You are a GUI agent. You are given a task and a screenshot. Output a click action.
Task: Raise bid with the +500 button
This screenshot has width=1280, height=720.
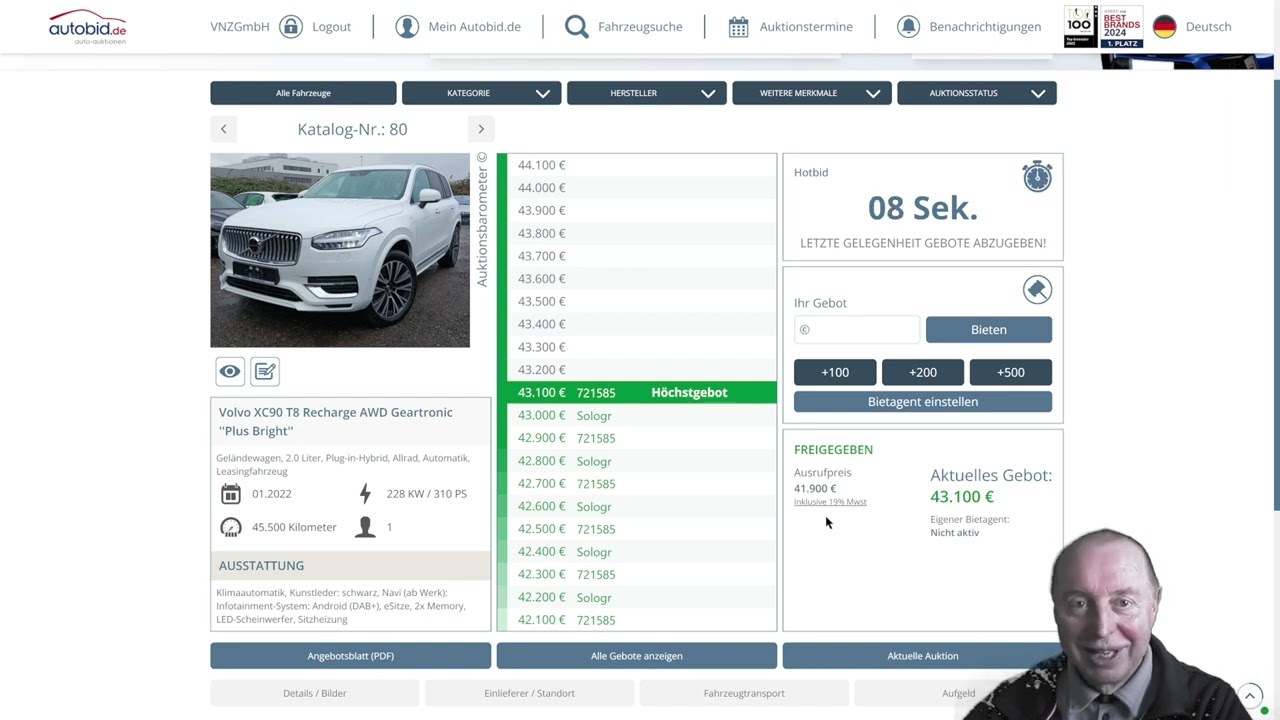(1011, 372)
